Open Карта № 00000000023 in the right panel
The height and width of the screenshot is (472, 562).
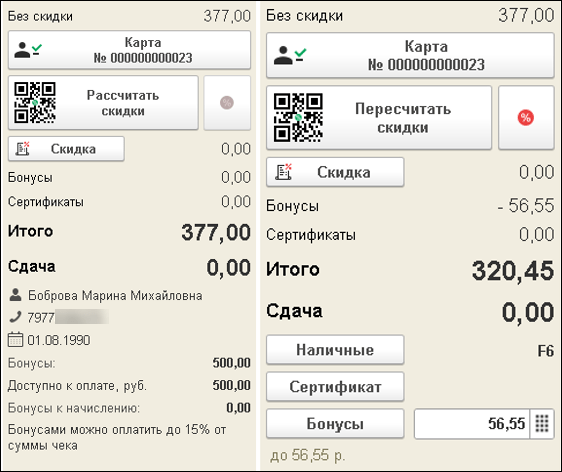pyautogui.click(x=410, y=55)
